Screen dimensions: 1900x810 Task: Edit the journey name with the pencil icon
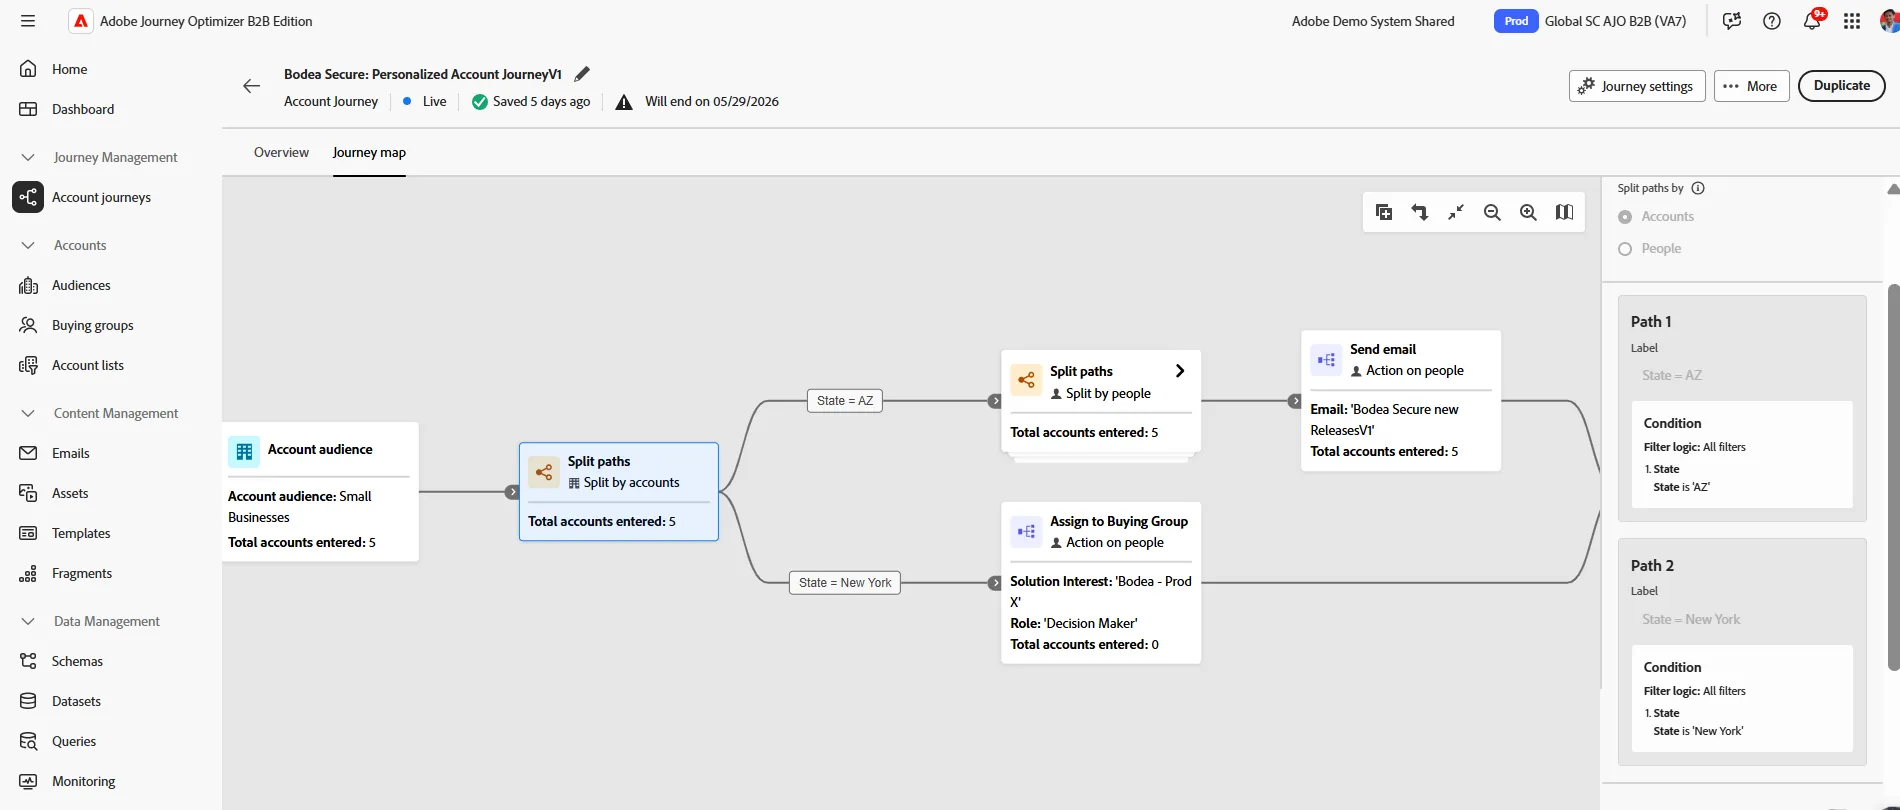pos(582,74)
